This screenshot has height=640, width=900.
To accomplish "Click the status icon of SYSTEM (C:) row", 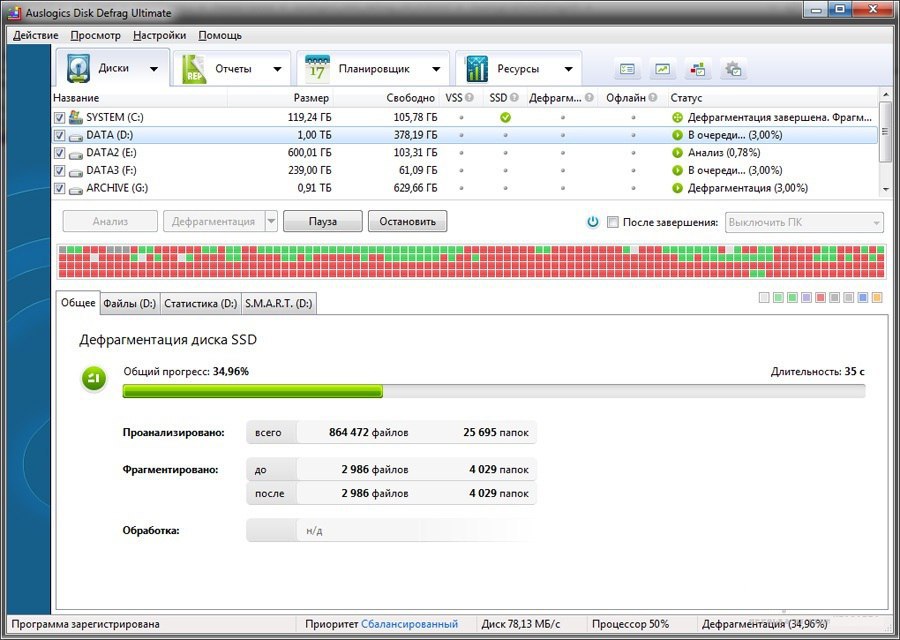I will click(x=677, y=118).
